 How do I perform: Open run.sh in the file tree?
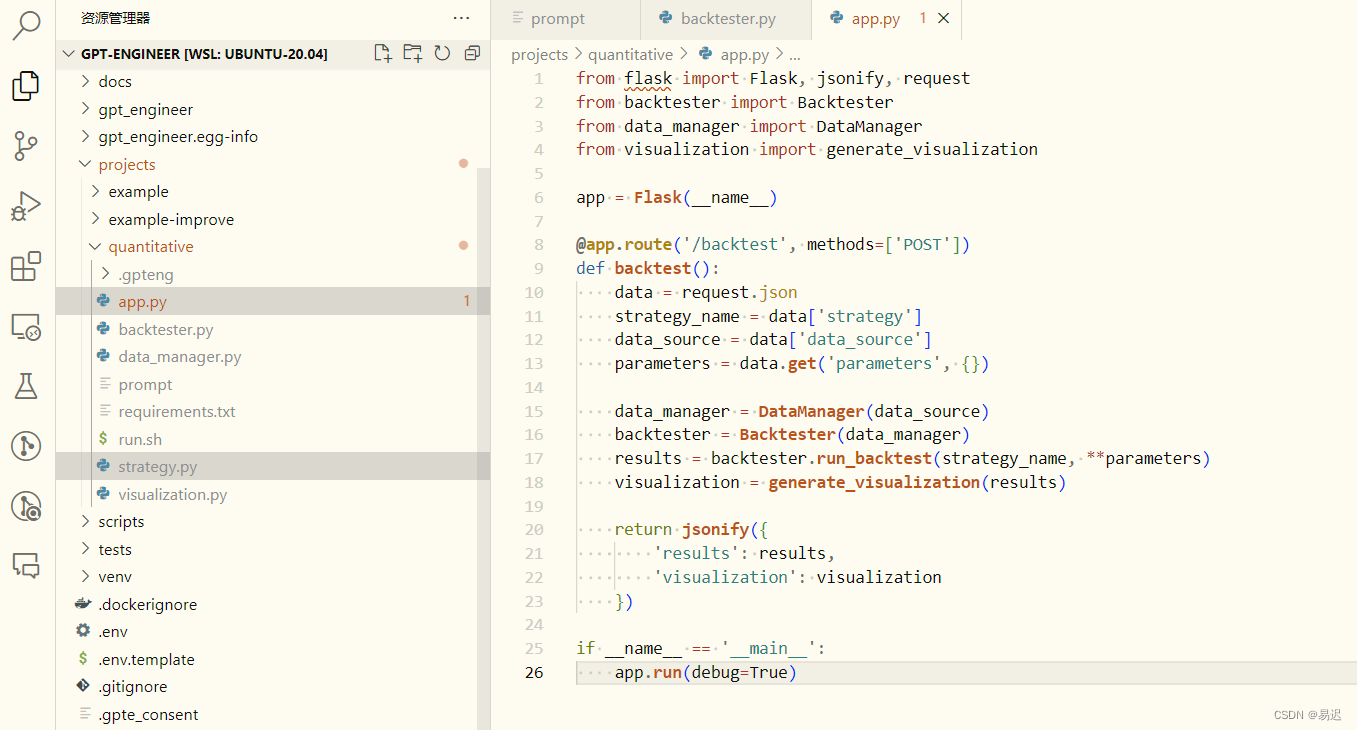(x=273, y=439)
